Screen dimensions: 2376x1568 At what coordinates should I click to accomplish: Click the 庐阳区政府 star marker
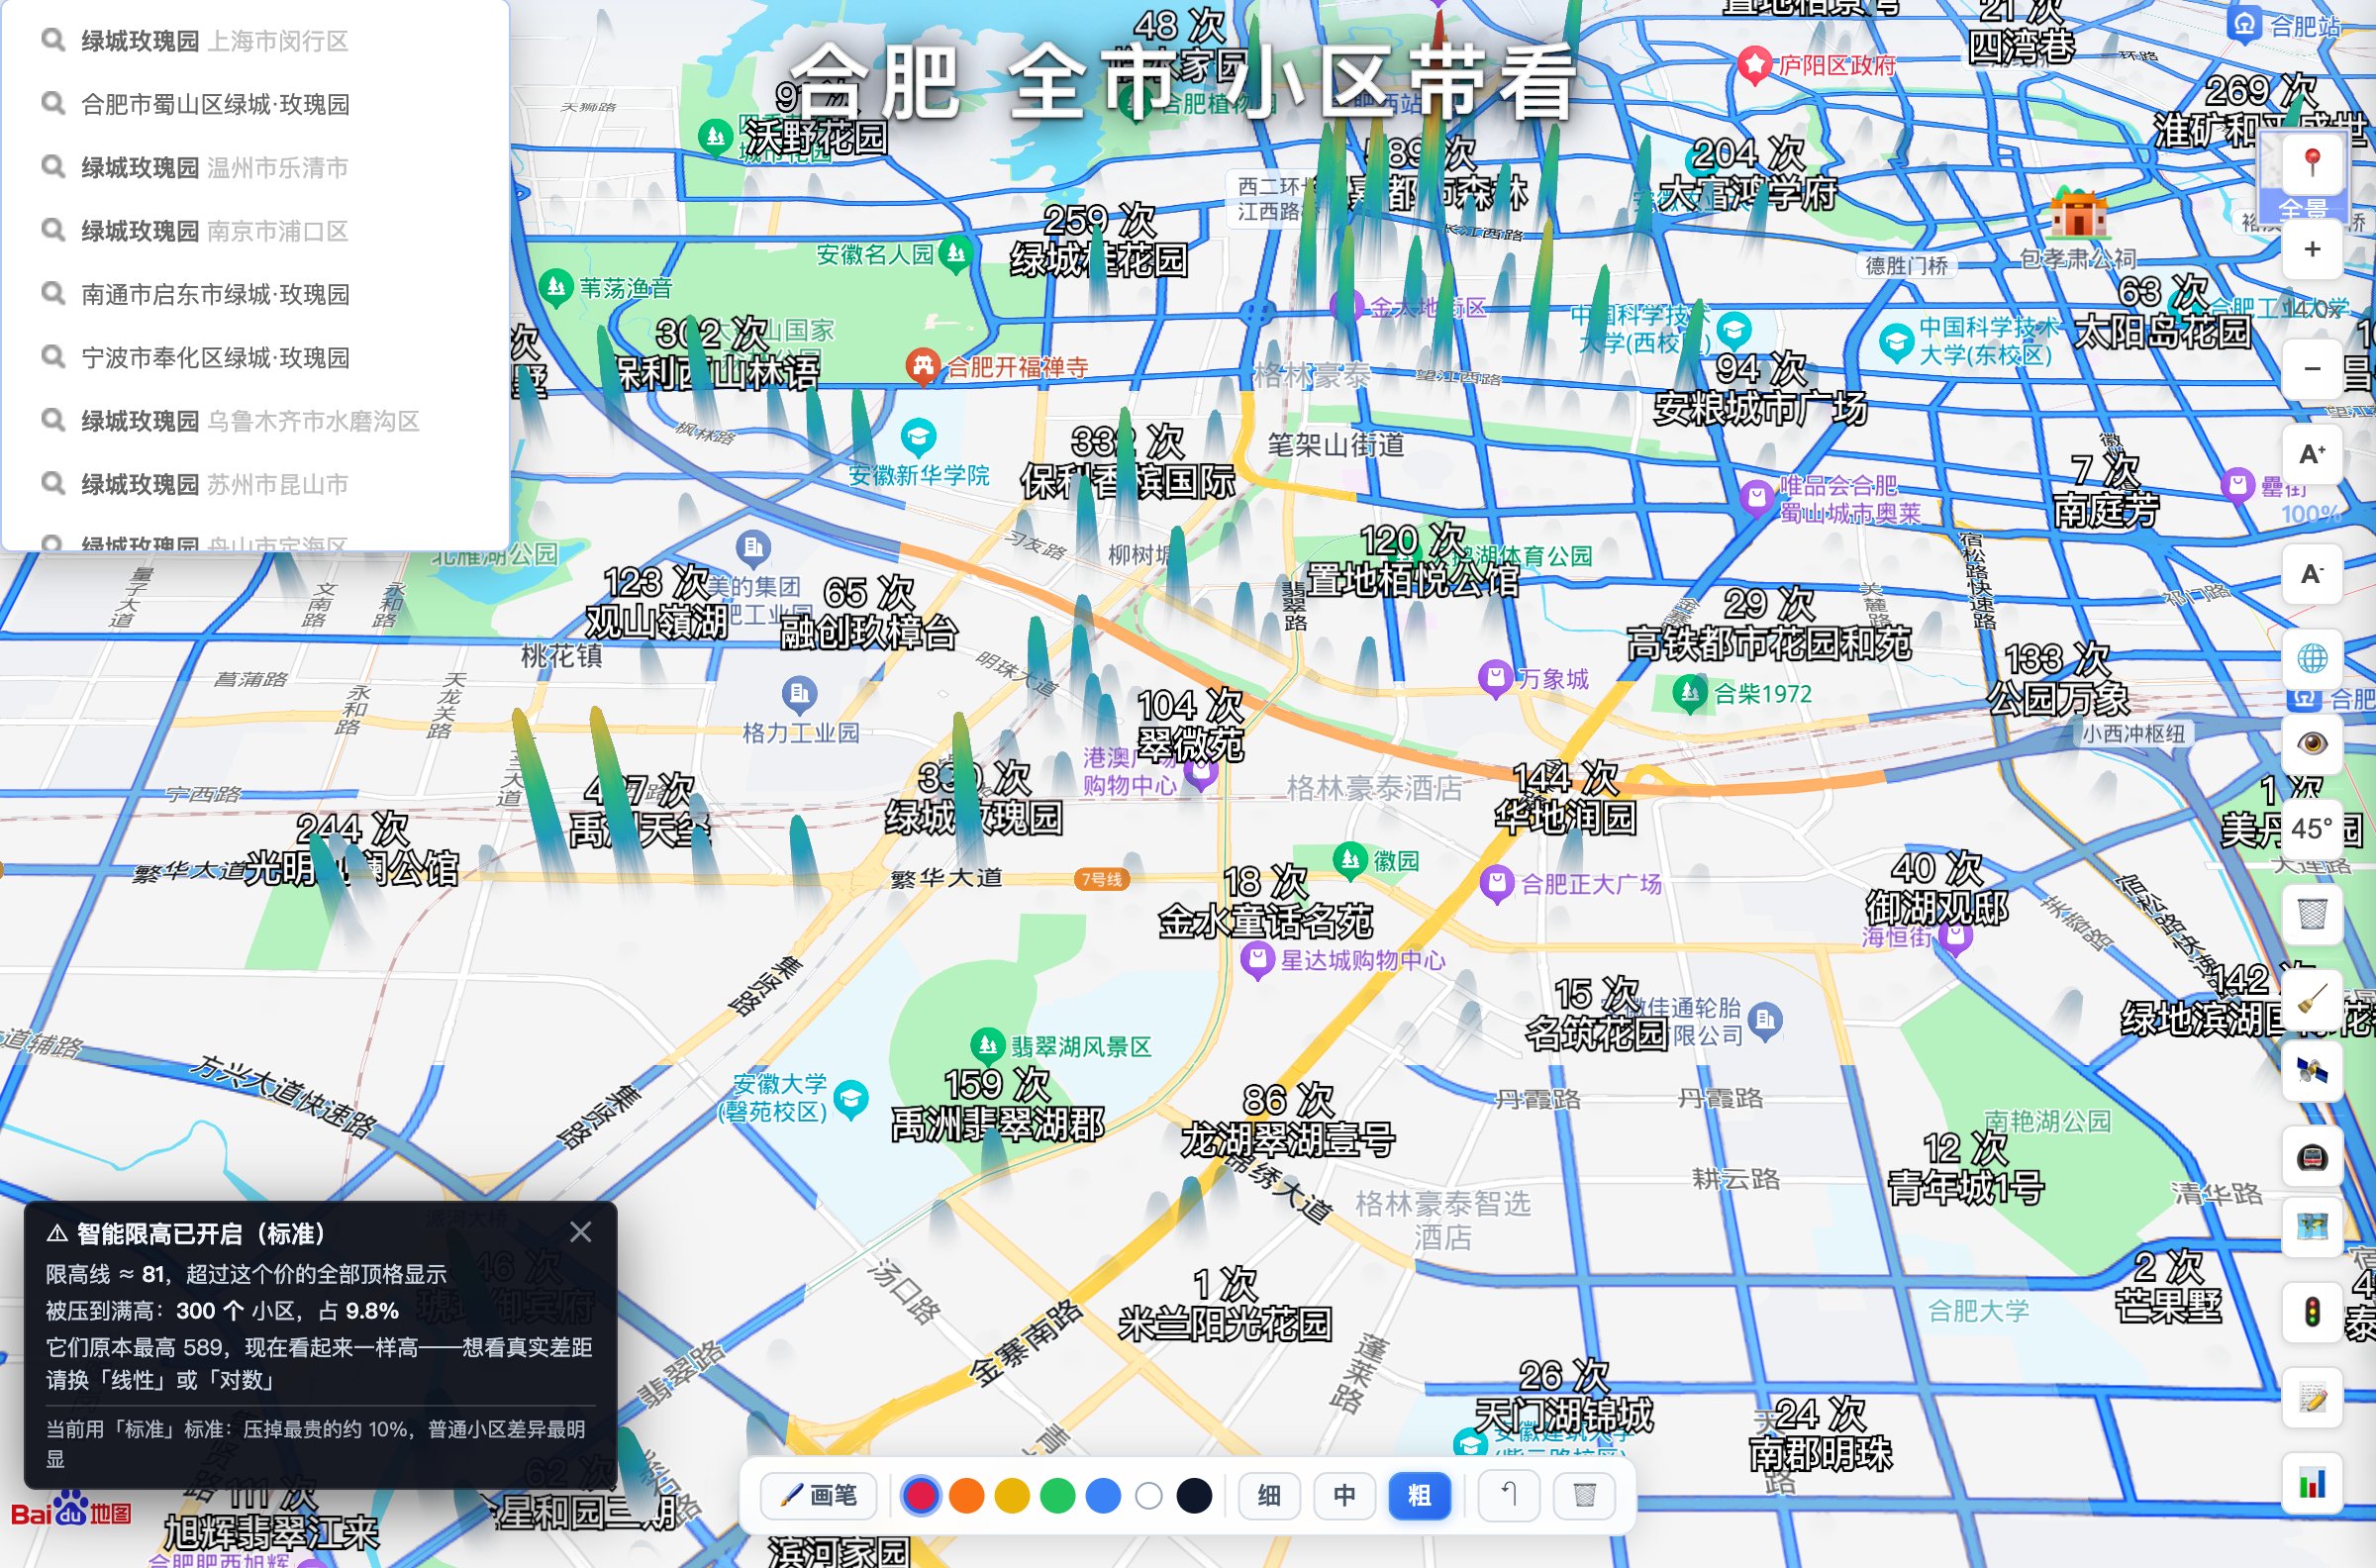pyautogui.click(x=1754, y=65)
